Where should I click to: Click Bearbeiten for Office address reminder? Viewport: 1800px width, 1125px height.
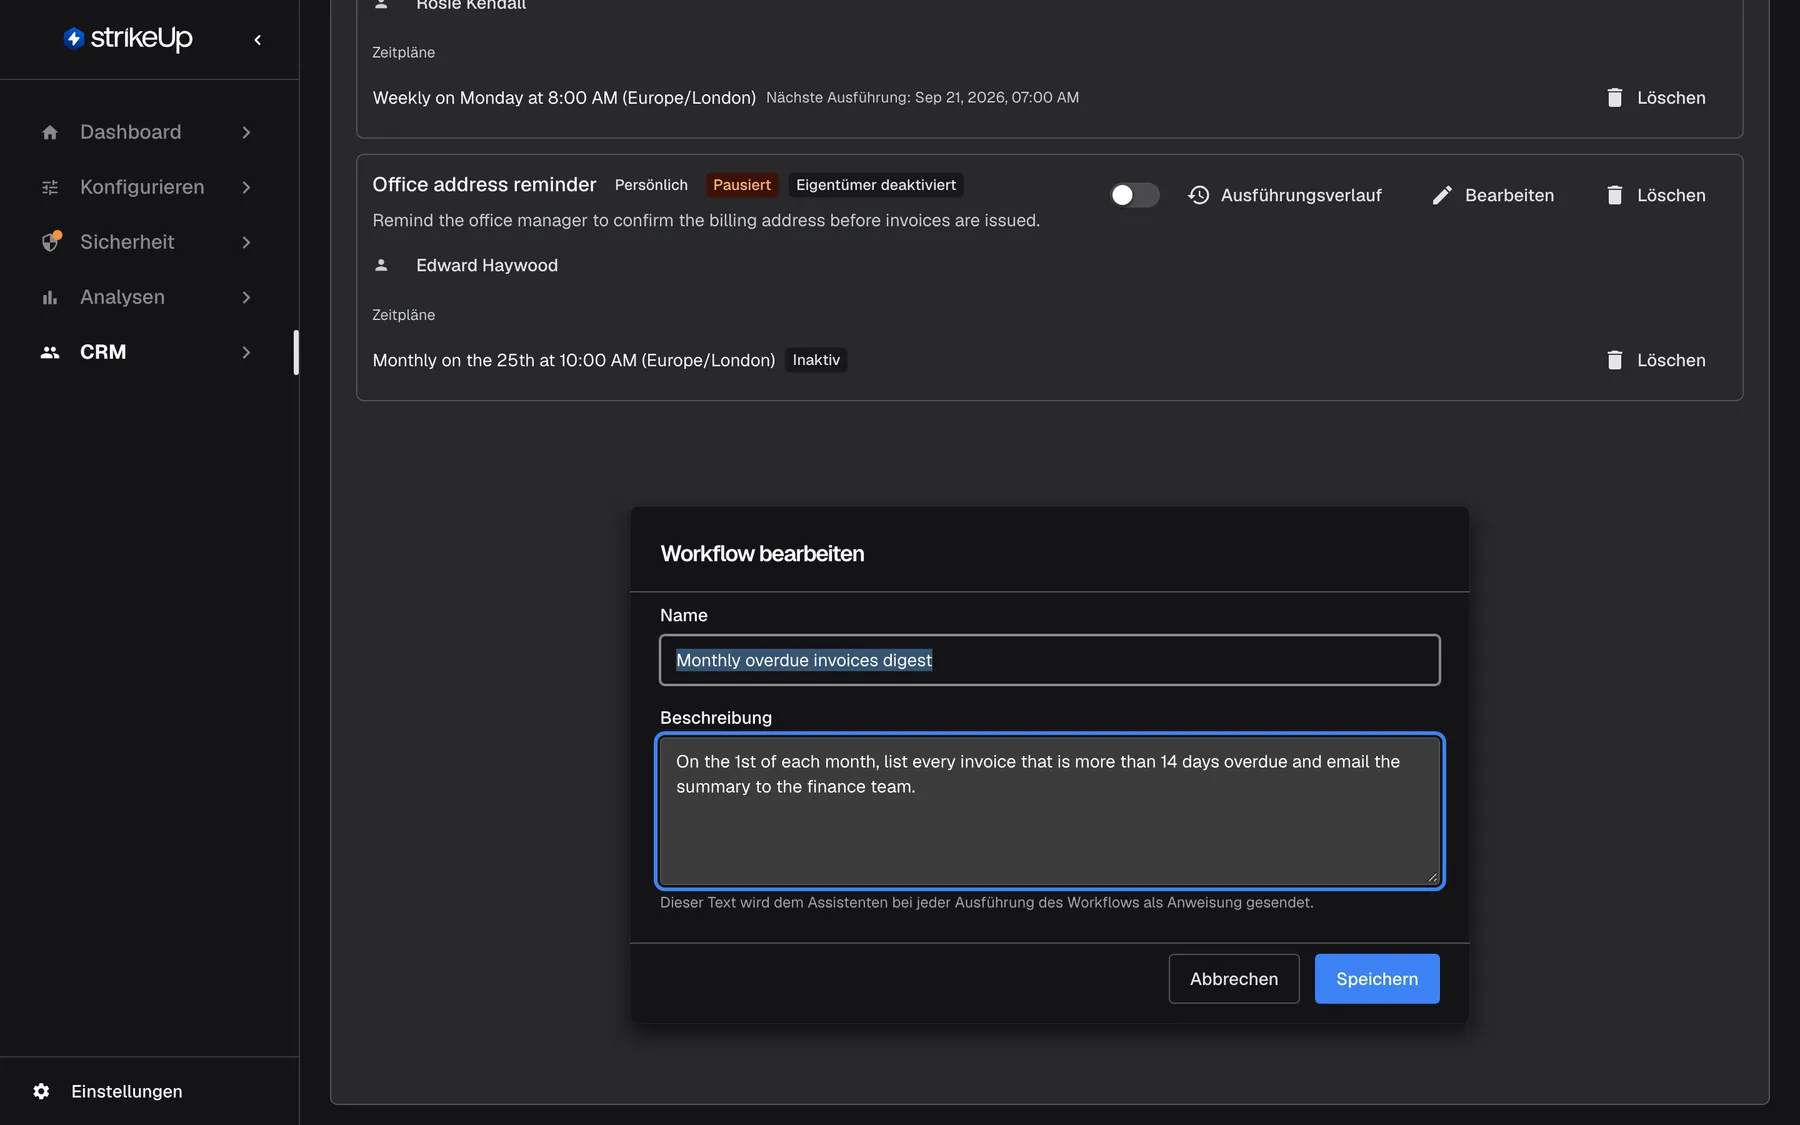[1494, 195]
